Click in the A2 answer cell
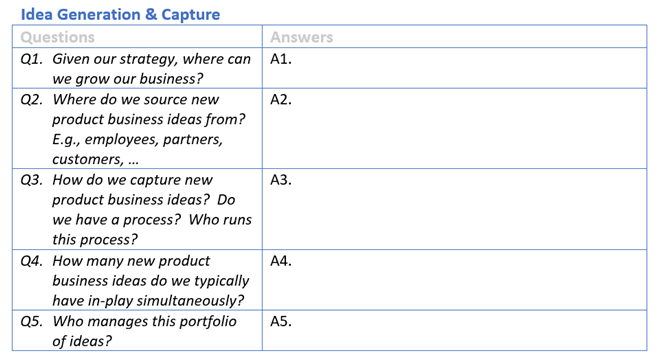Image resolution: width=661 pixels, height=363 pixels. tap(454, 129)
